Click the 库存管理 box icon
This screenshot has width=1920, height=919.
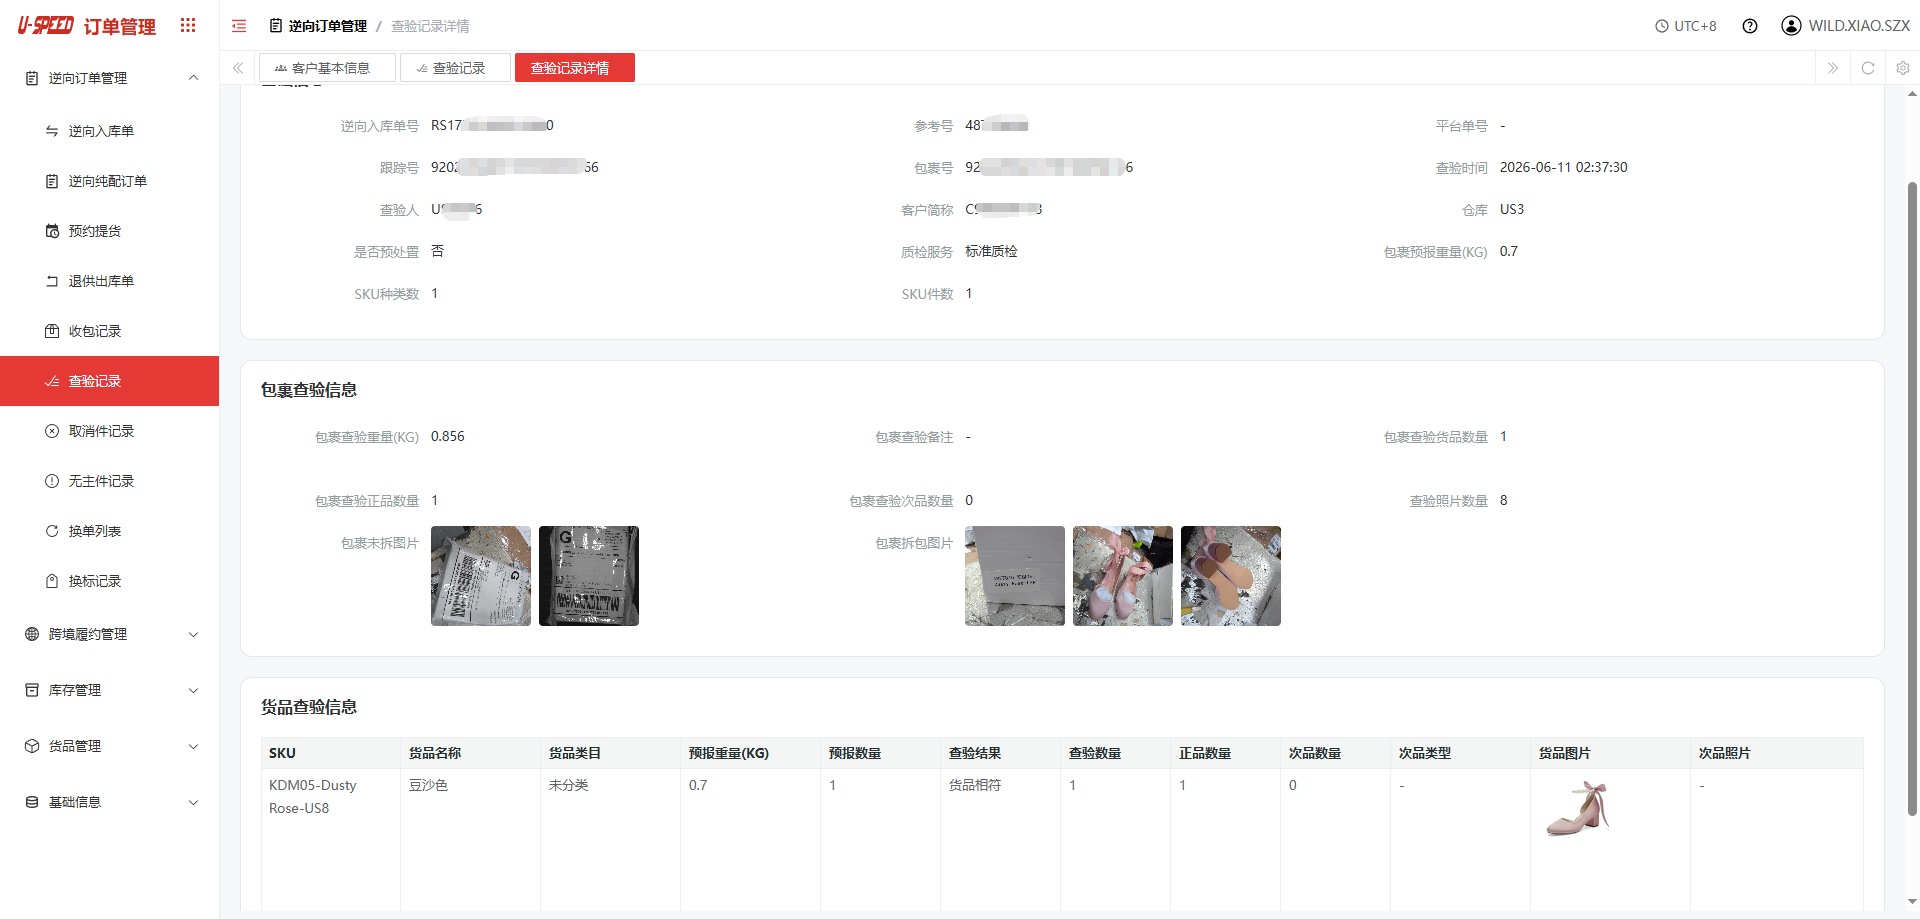(32, 690)
